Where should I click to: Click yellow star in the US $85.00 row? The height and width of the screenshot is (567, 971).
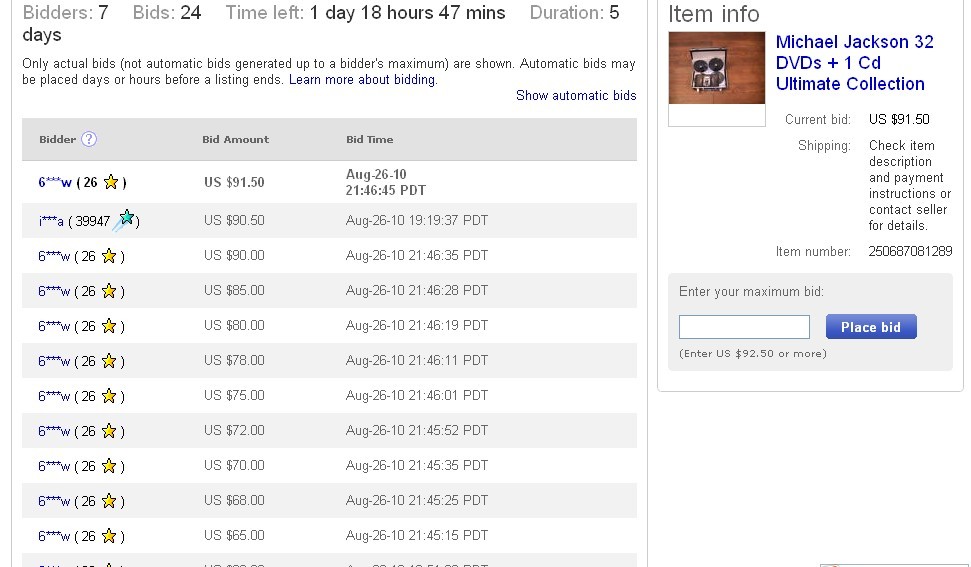(109, 291)
